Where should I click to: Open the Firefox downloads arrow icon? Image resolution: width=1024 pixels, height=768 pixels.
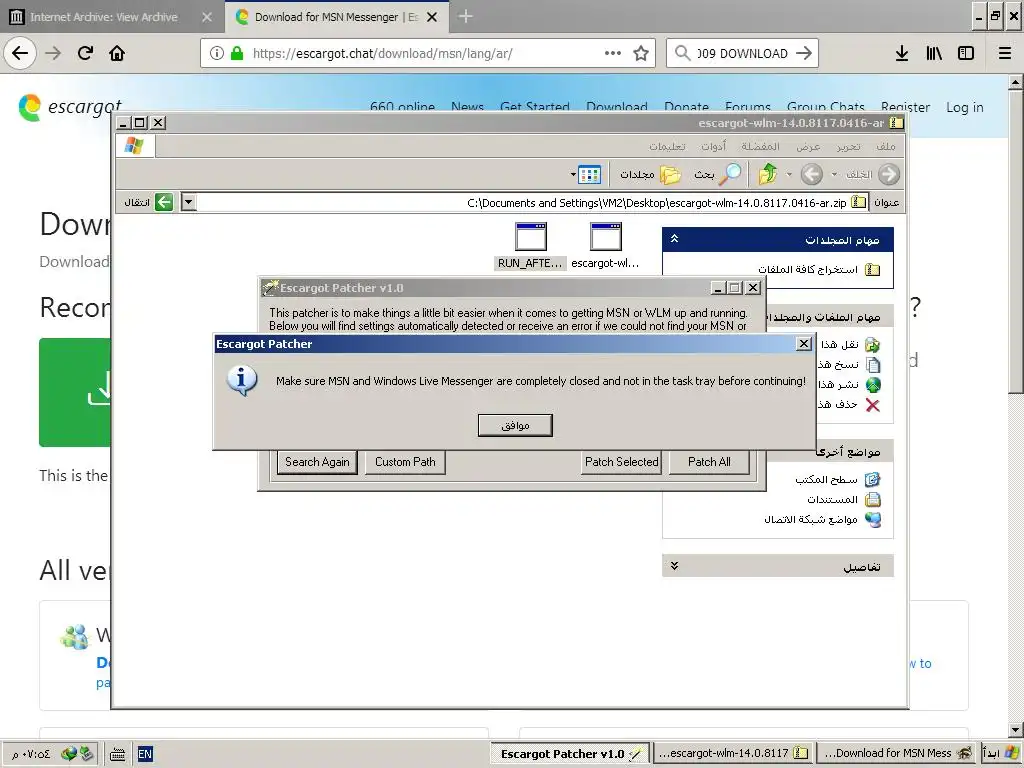902,53
